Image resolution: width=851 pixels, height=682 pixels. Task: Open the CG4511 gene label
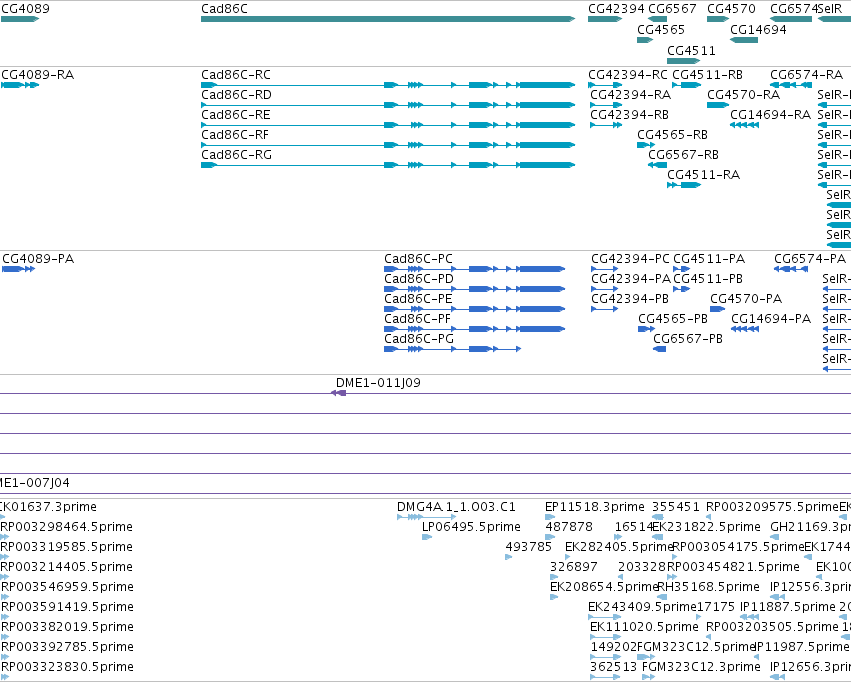[x=691, y=51]
